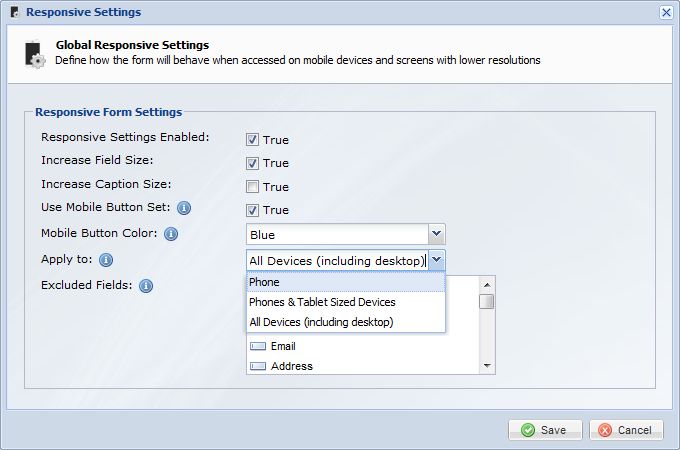This screenshot has height=450, width=680.
Task: Click the Email field icon in list
Action: [258, 346]
